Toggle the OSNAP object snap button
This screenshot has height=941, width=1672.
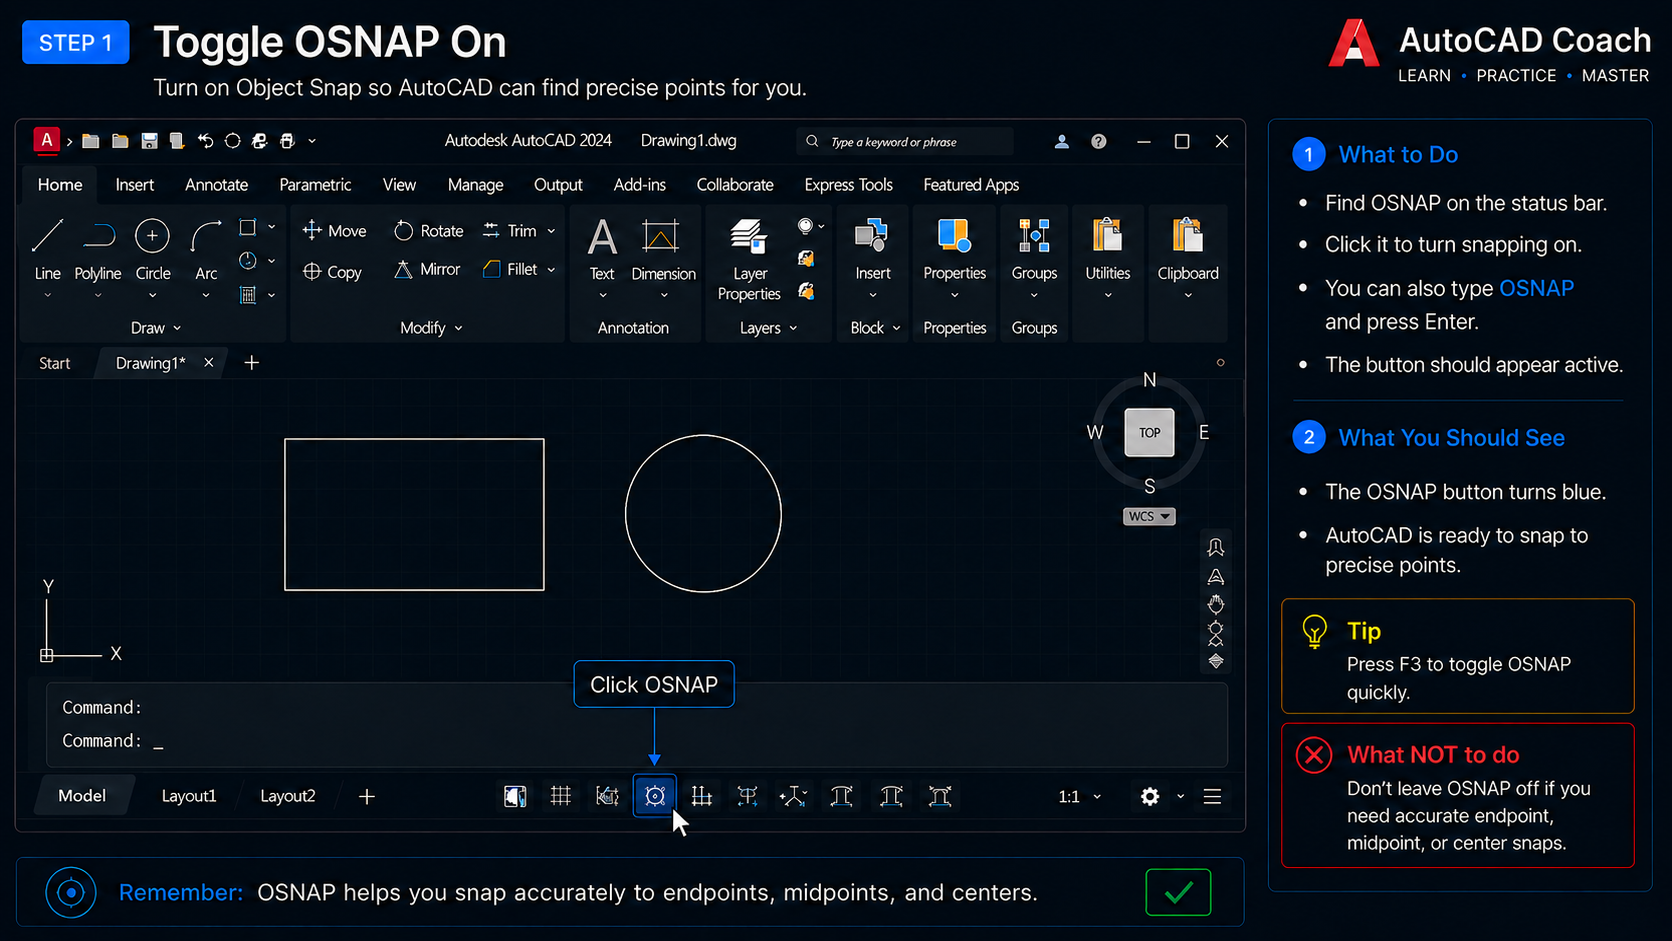pos(655,796)
